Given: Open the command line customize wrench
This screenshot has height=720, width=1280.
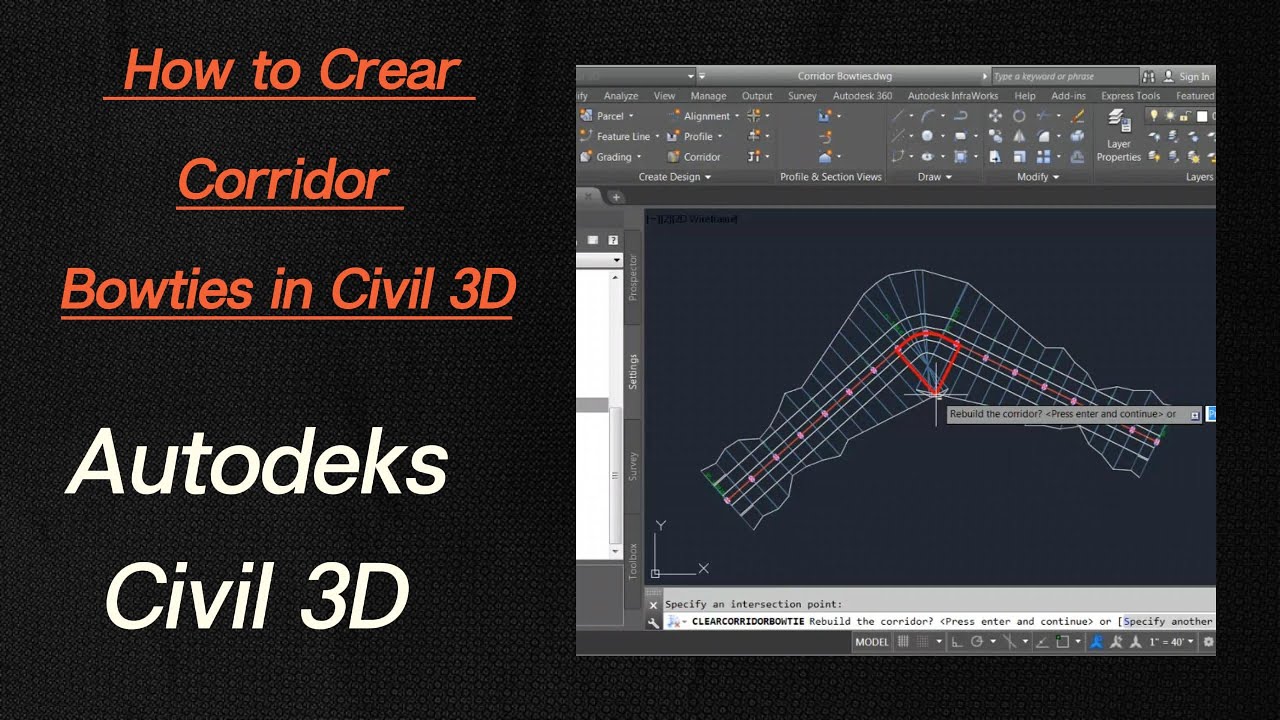Looking at the screenshot, I should click(654, 622).
